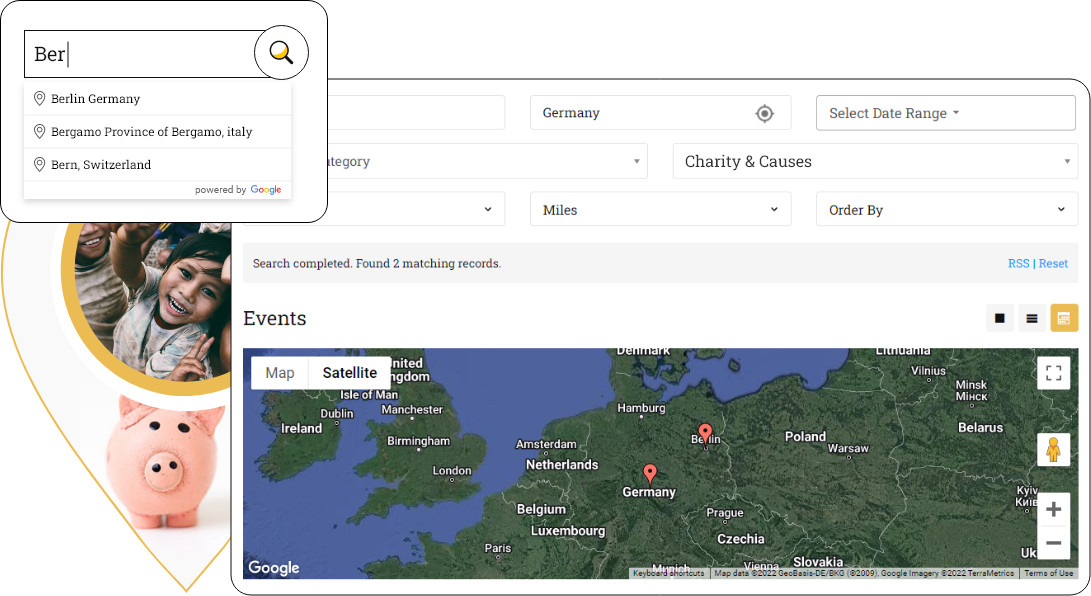
Task: Click the red marker over Germany
Action: pyautogui.click(x=650, y=473)
